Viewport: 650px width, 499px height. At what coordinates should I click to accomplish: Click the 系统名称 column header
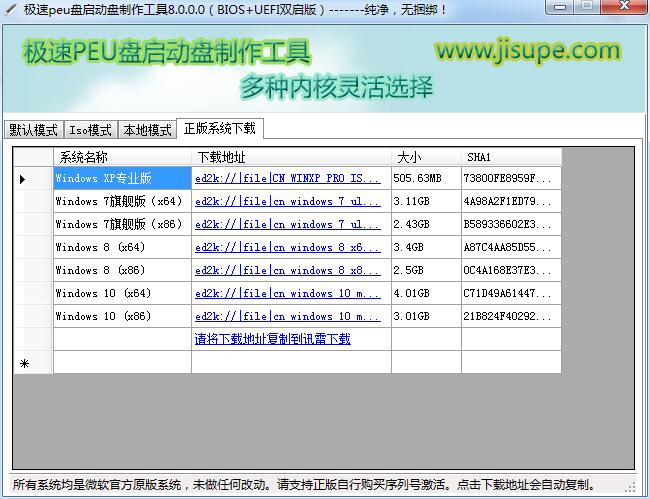(x=122, y=157)
